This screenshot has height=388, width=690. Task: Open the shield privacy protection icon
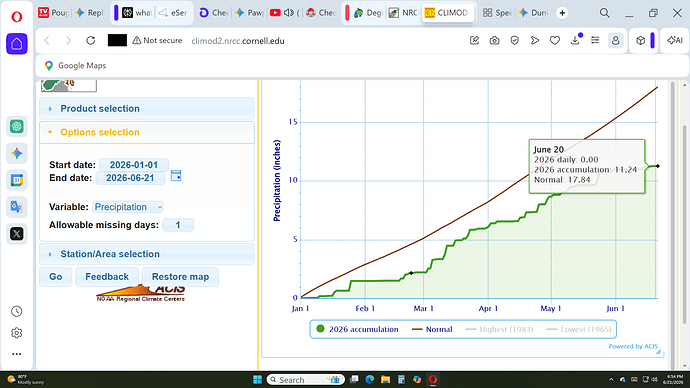(x=514, y=40)
